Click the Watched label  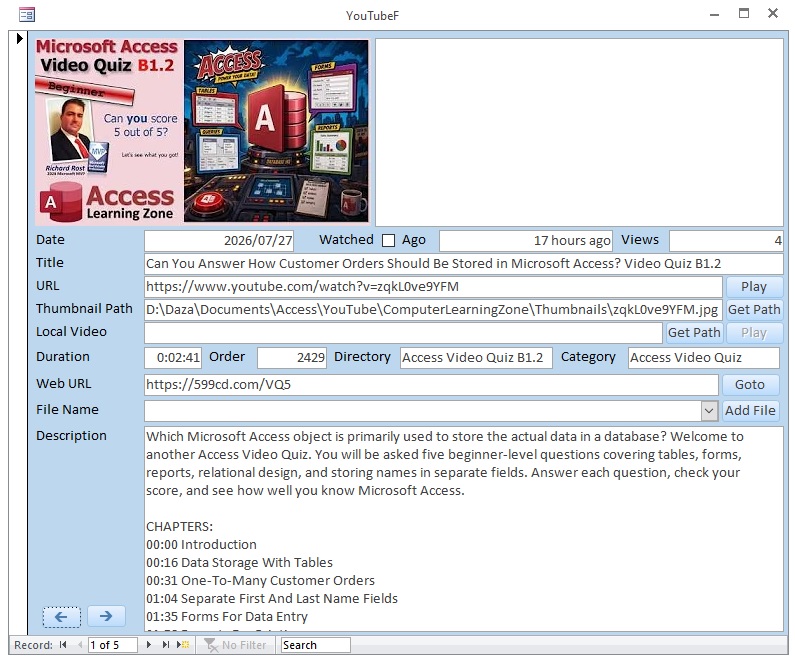(346, 240)
